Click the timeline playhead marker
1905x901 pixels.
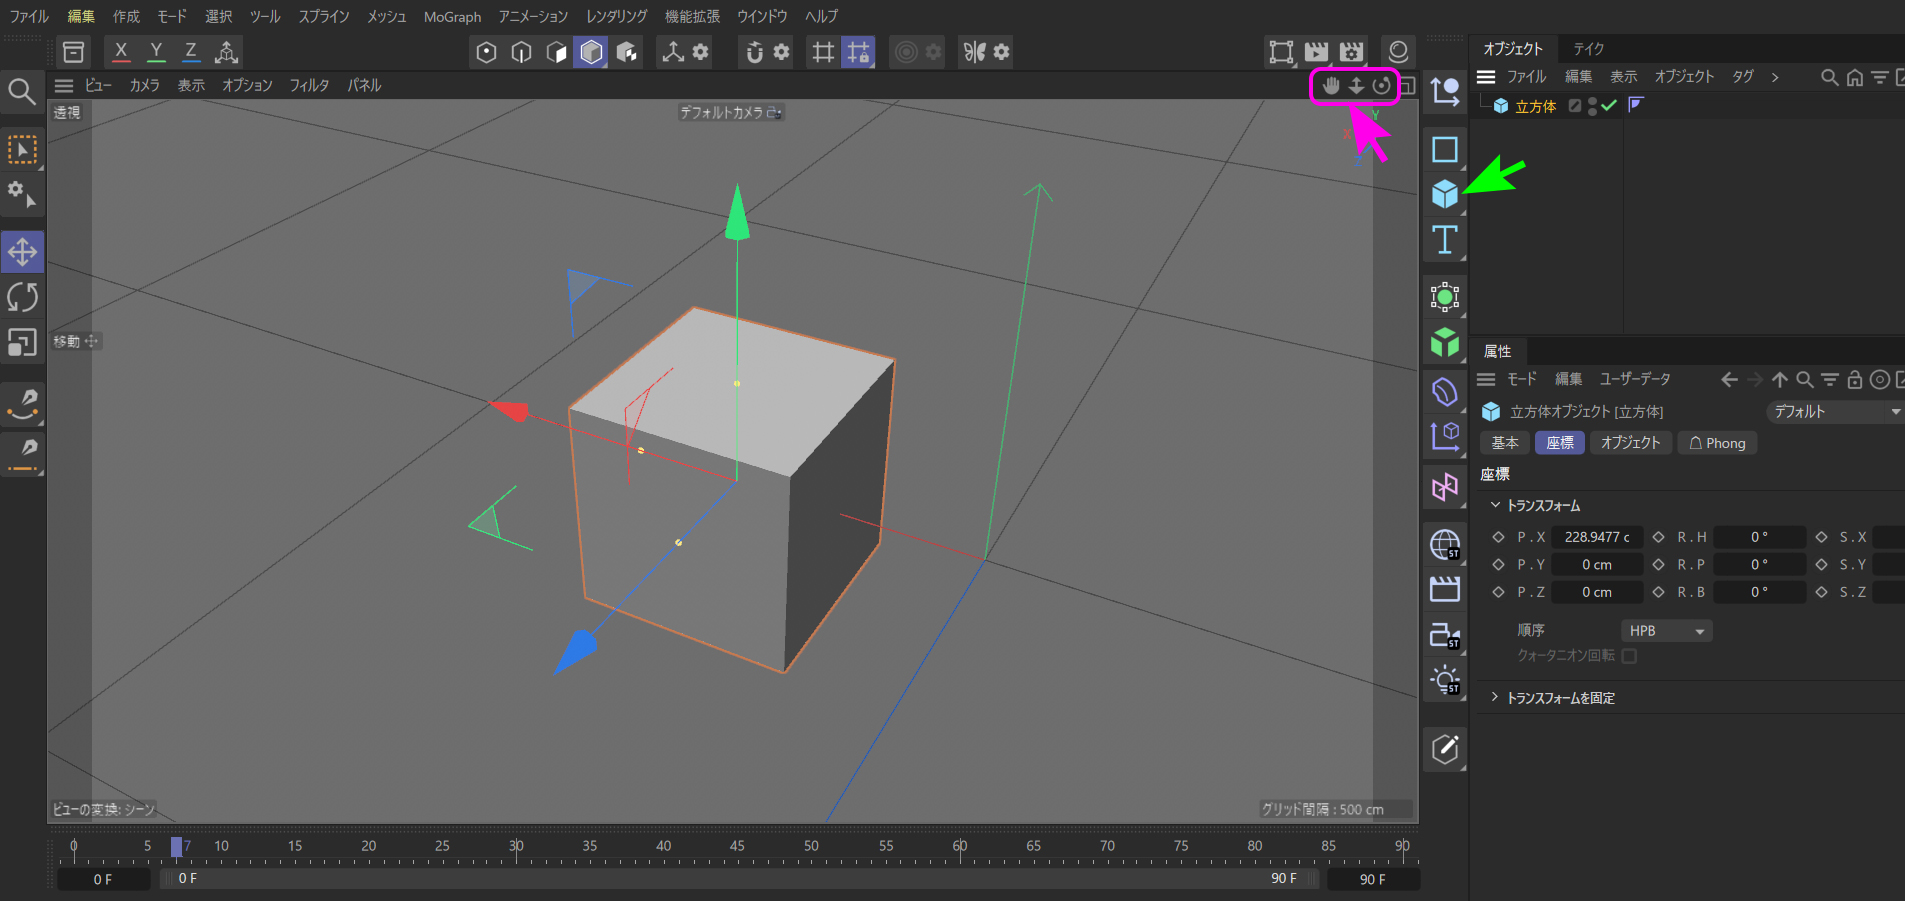(176, 847)
